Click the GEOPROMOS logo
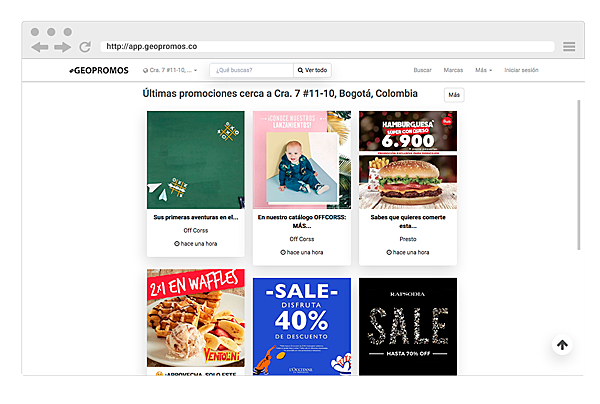Screen dimensions: 600x404 99,70
